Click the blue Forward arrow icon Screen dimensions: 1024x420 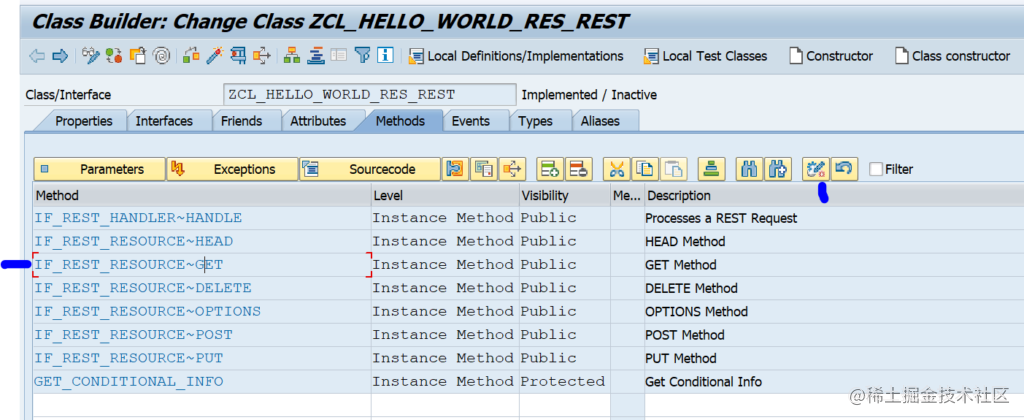coord(60,56)
